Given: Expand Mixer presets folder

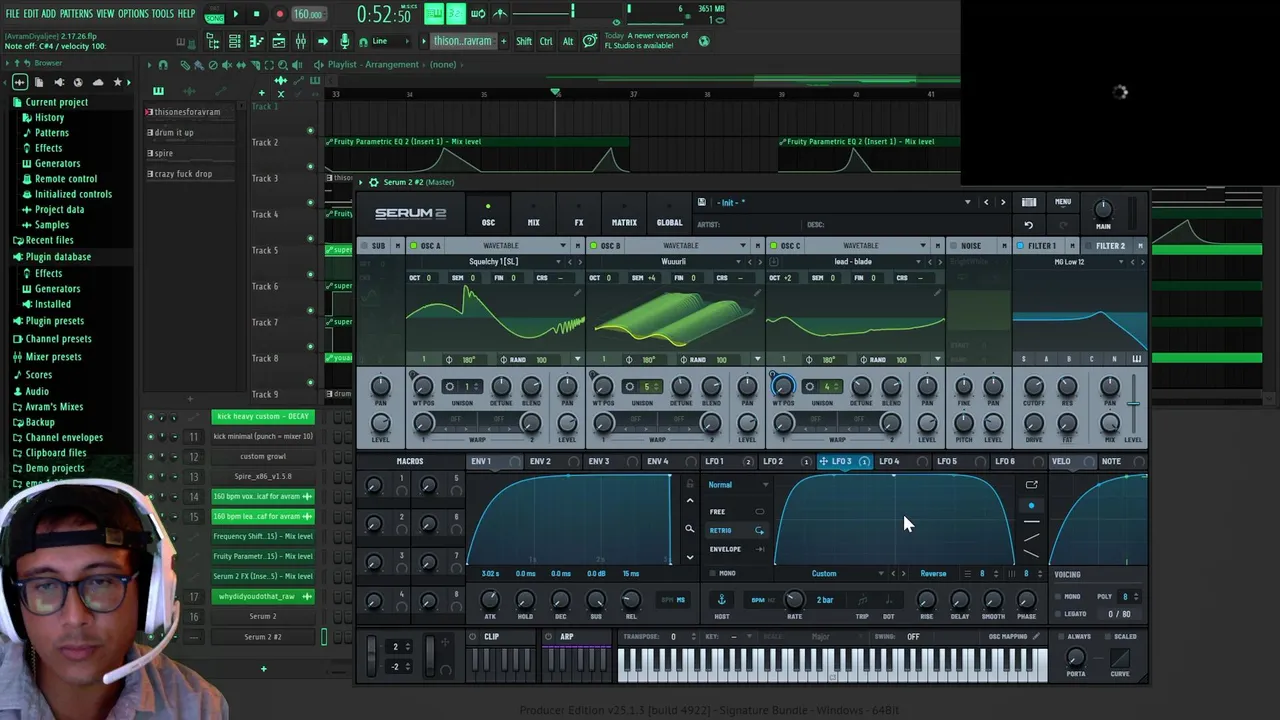Looking at the screenshot, I should click(53, 357).
